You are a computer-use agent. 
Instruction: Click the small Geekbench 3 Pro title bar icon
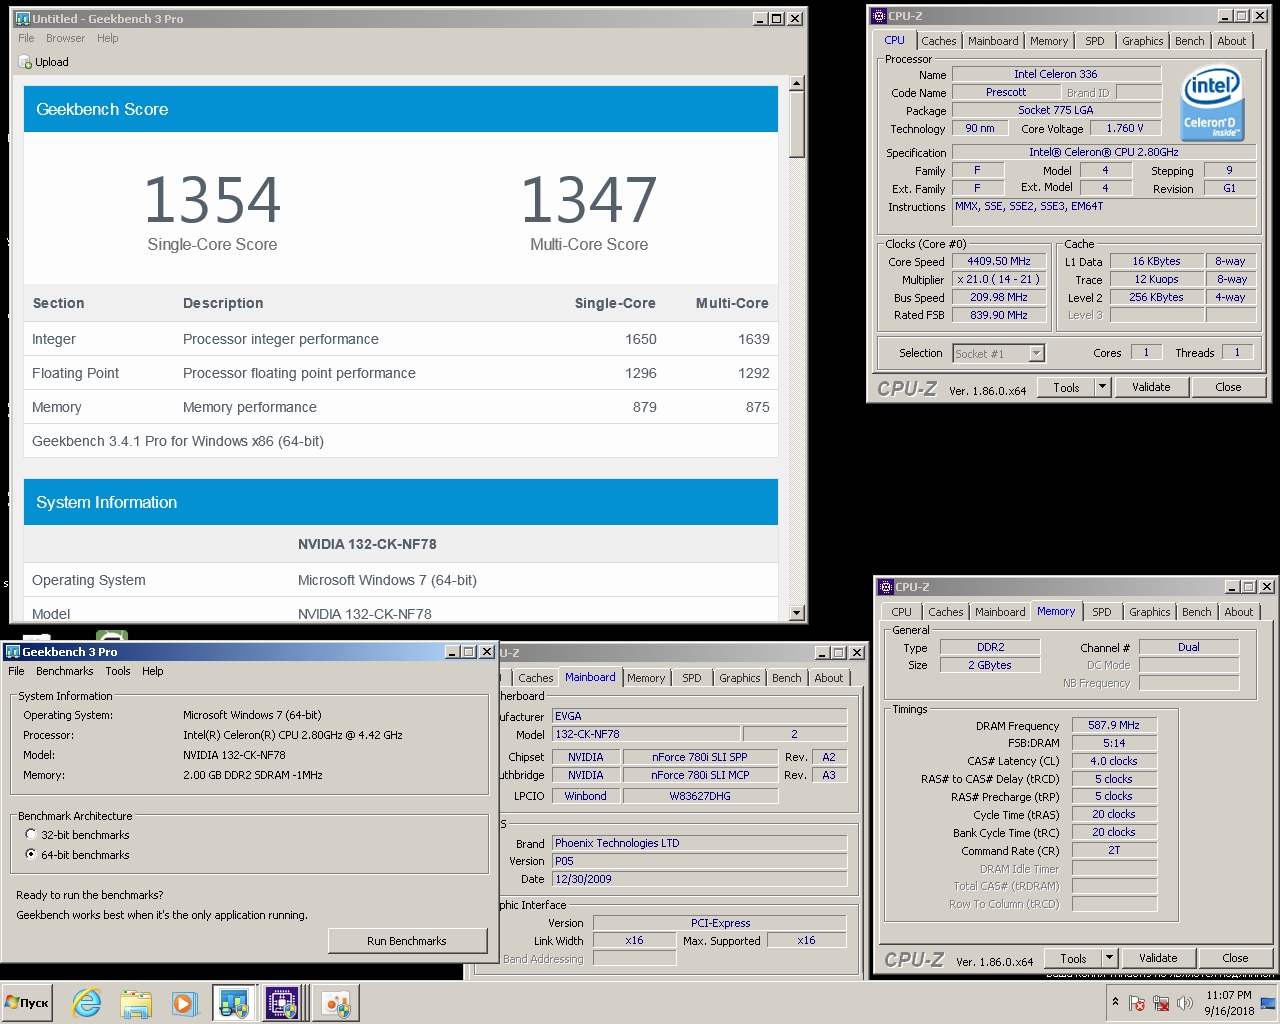[x=13, y=651]
